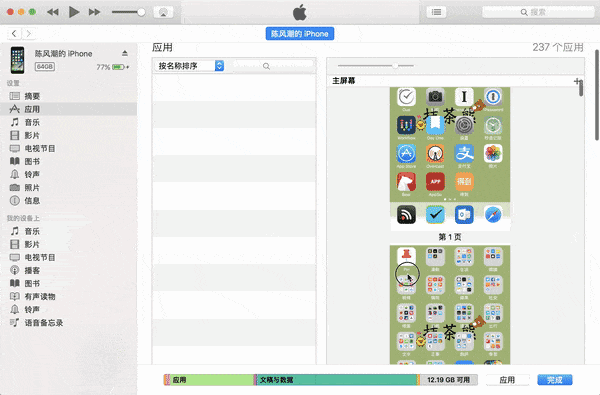The image size is (600, 395).
Task: Select the 1Password app icon
Action: [493, 97]
